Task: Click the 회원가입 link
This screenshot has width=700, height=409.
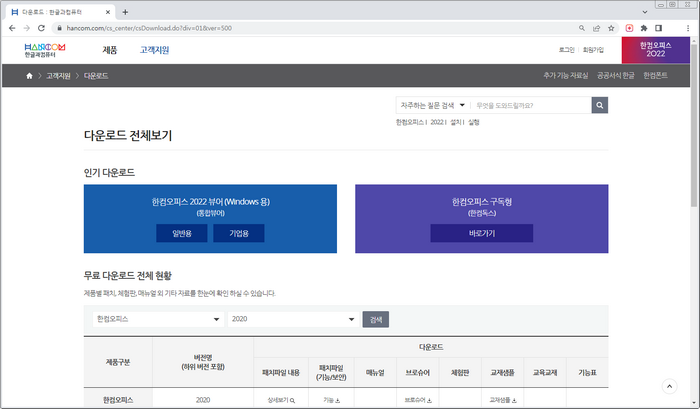Action: pyautogui.click(x=593, y=50)
